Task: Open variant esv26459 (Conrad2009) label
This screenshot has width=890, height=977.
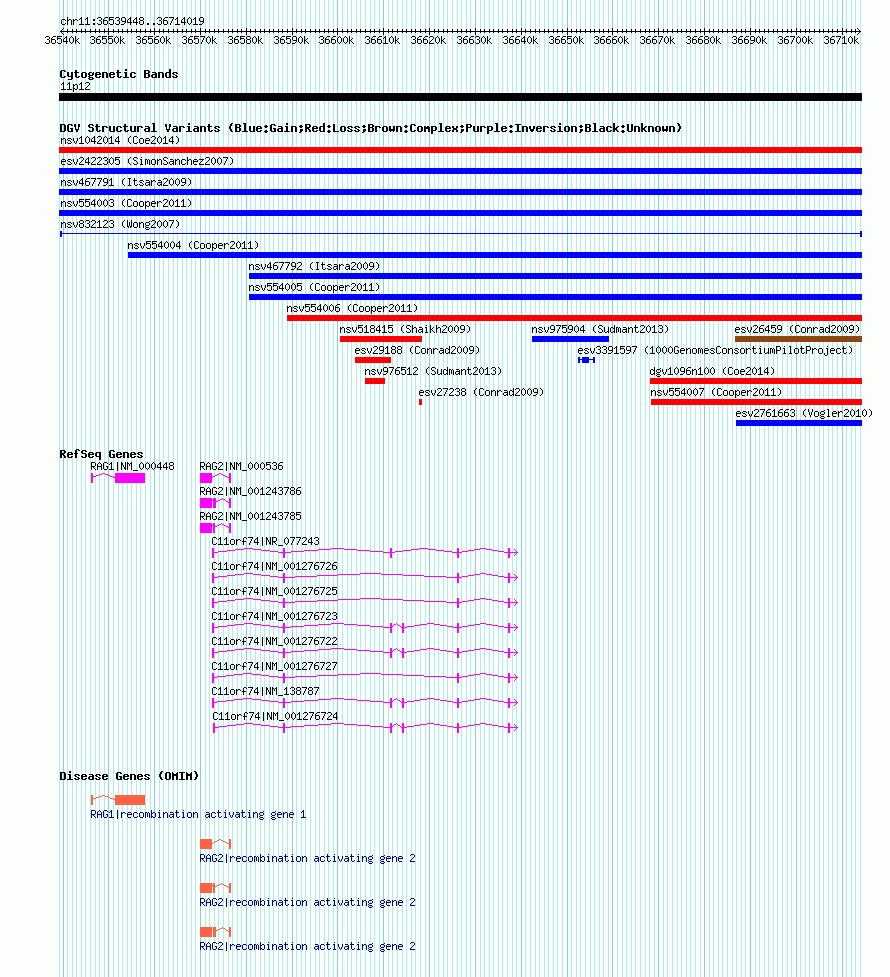Action: point(797,330)
